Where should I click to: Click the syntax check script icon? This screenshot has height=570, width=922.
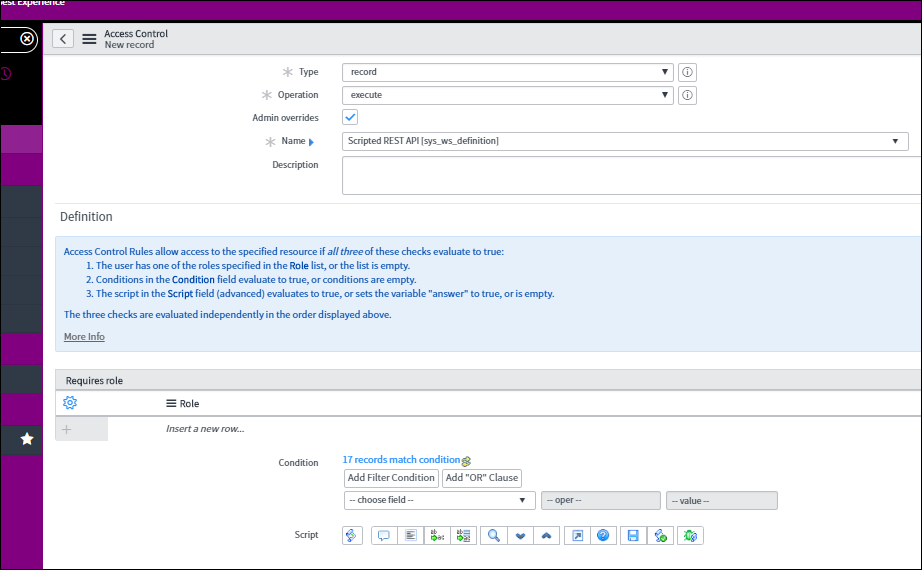pyautogui.click(x=660, y=535)
